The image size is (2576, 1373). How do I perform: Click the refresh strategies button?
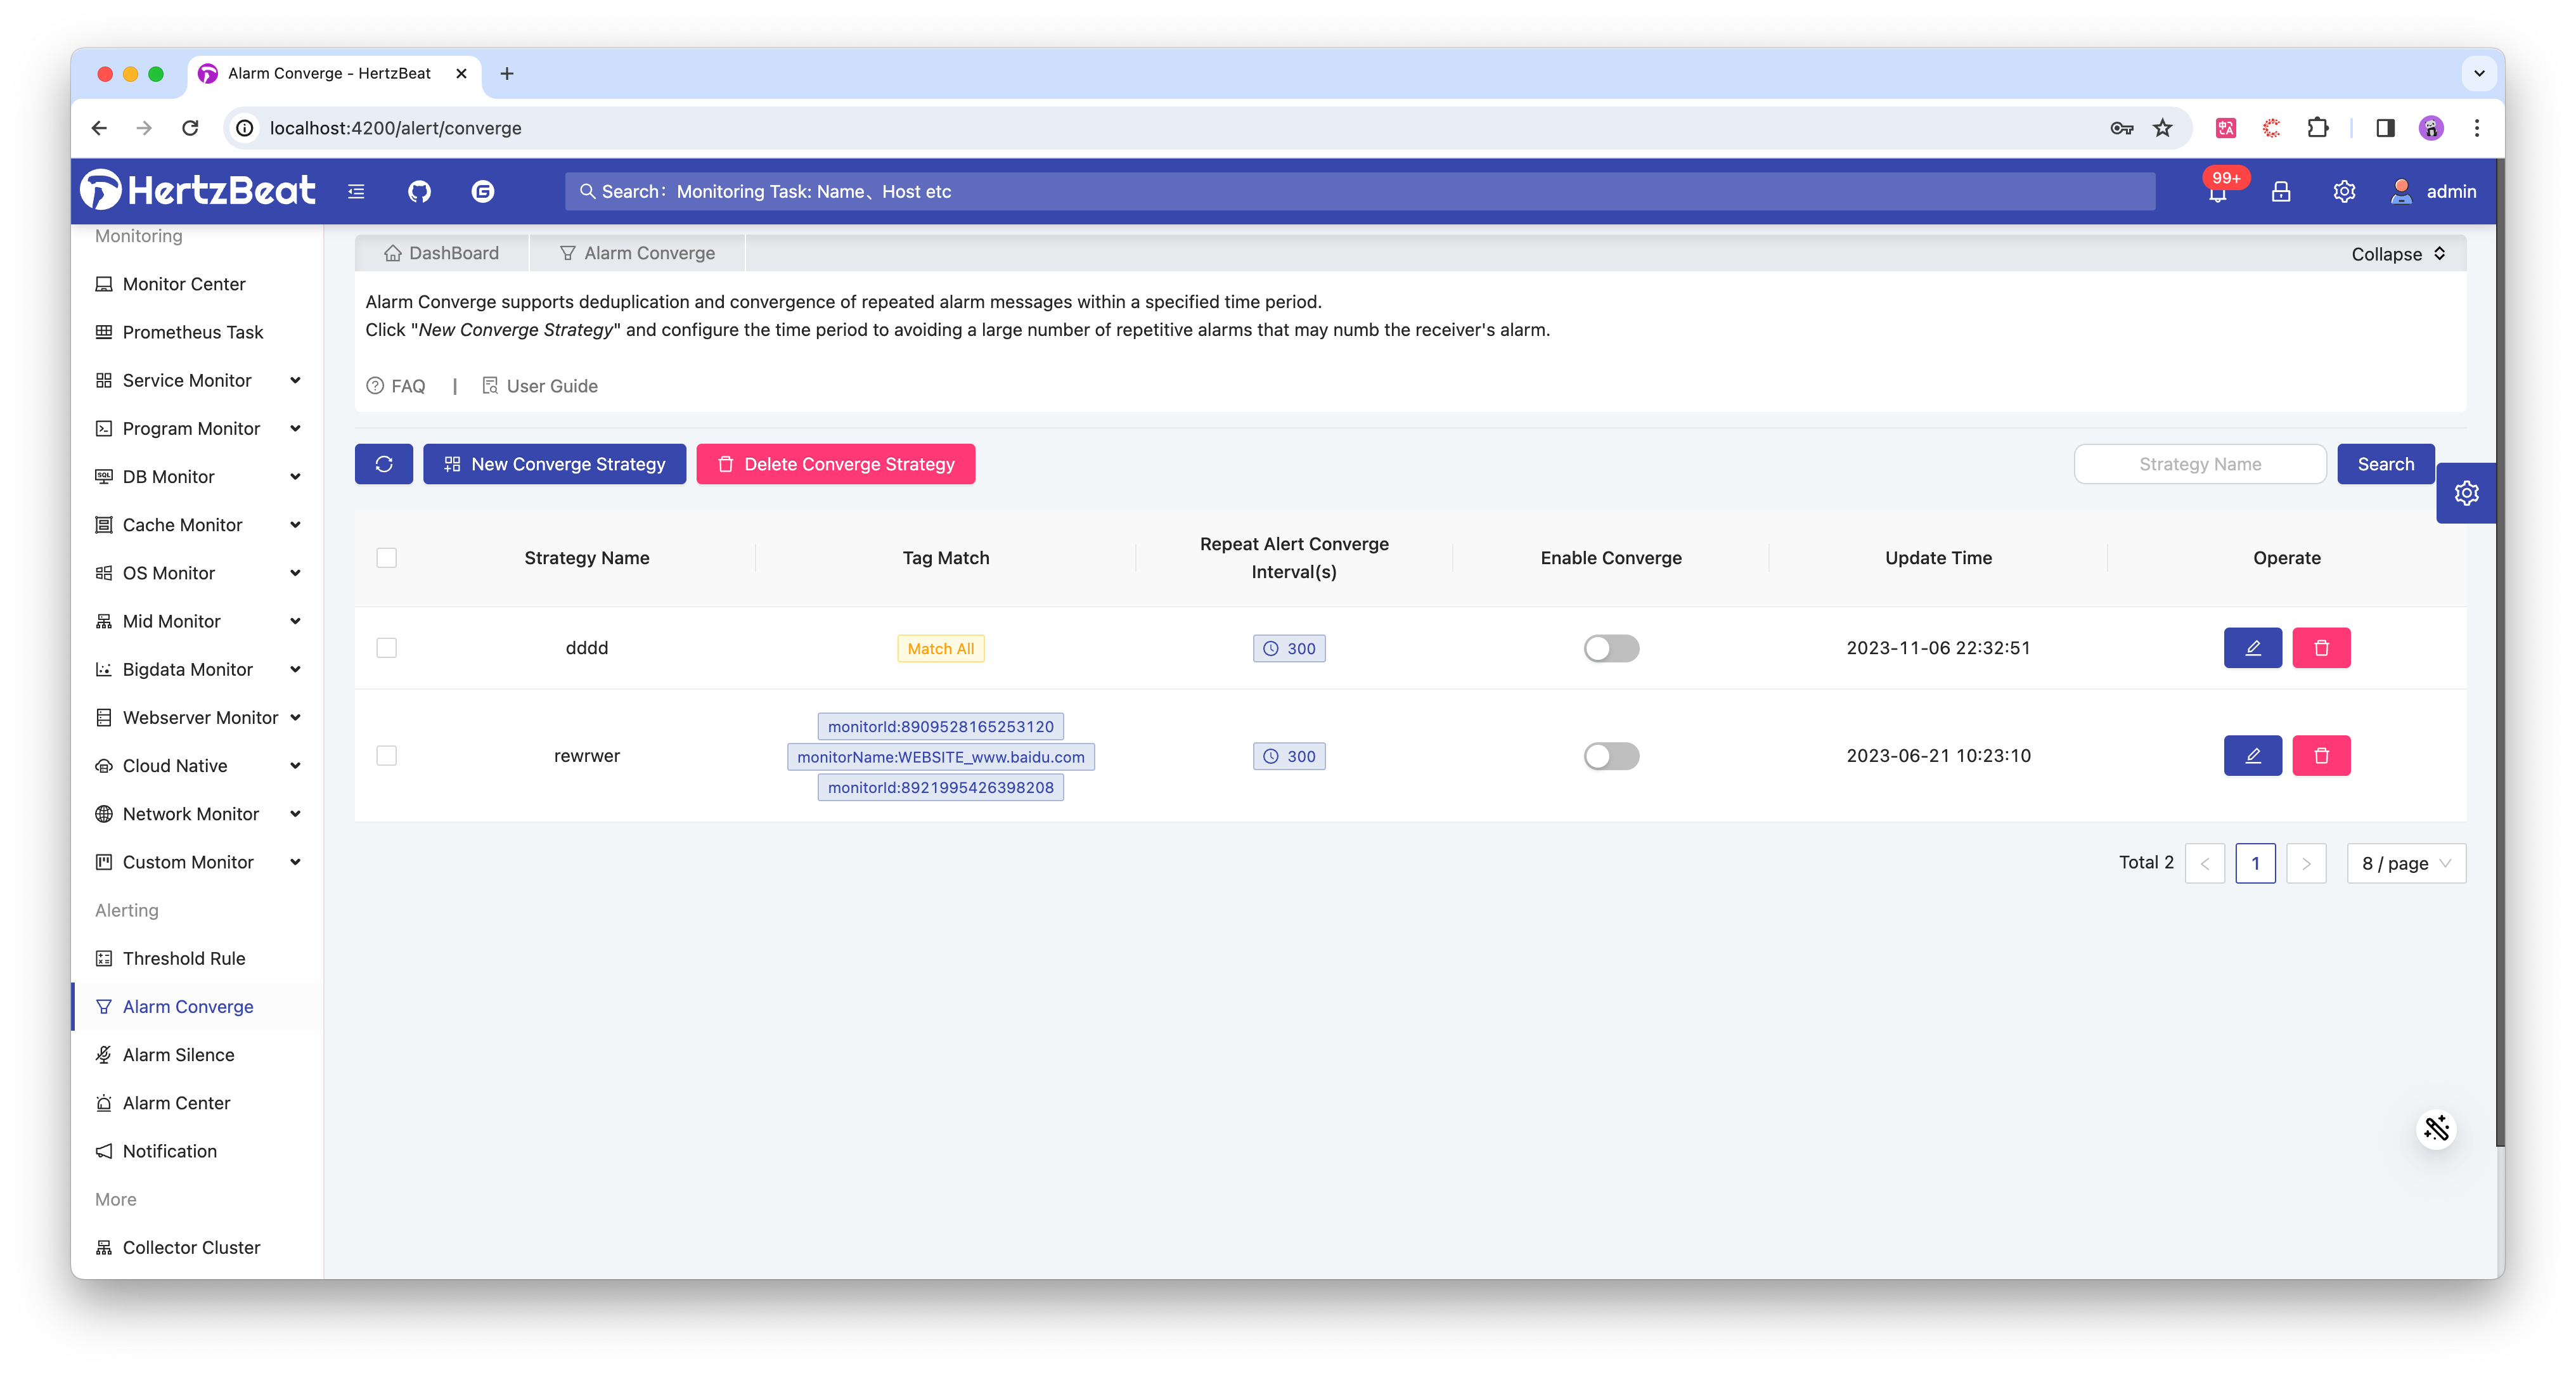point(383,464)
